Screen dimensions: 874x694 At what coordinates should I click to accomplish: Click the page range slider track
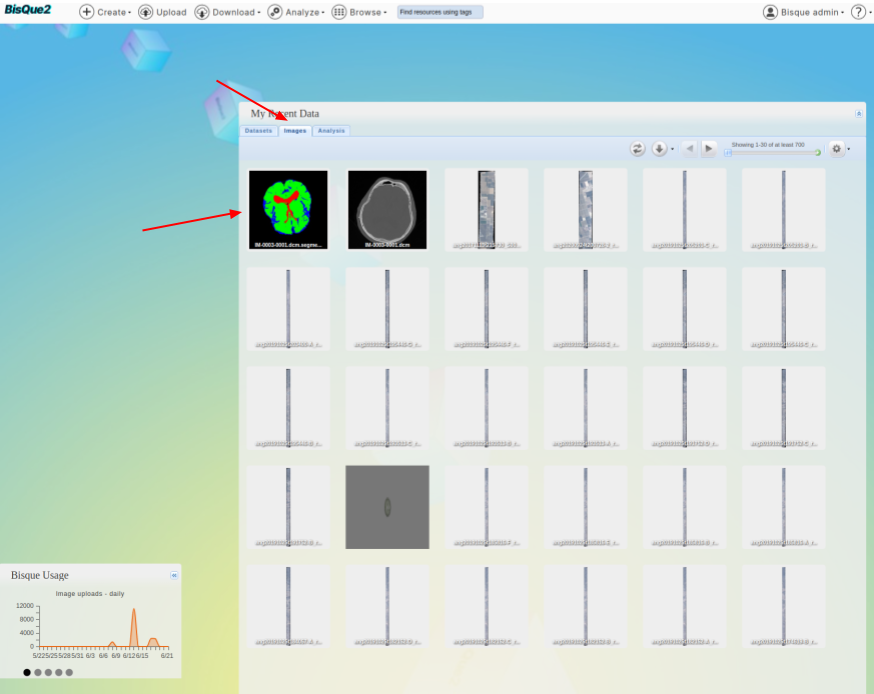(772, 153)
